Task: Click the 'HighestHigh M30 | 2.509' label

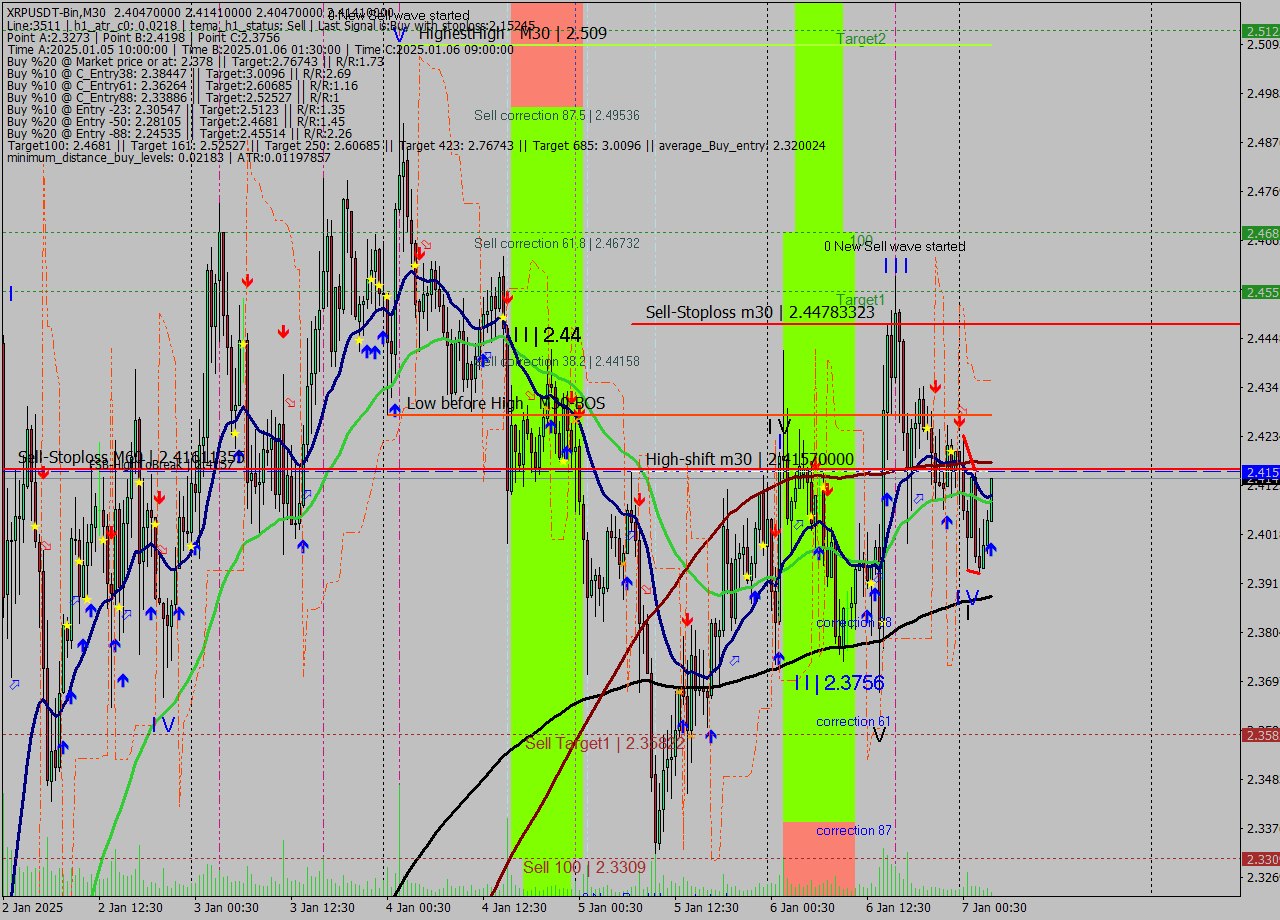Action: [x=513, y=33]
